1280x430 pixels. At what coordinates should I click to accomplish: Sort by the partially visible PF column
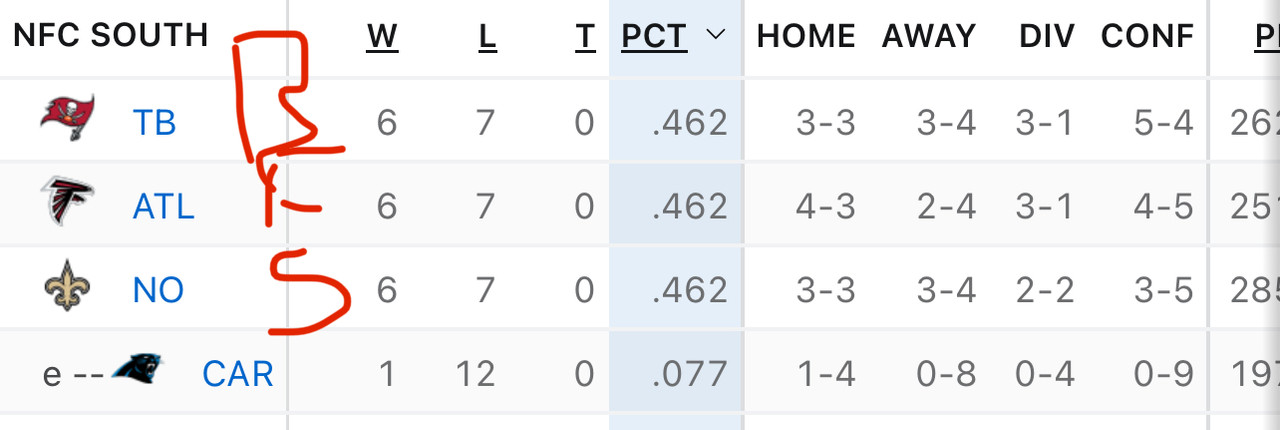tap(1267, 37)
